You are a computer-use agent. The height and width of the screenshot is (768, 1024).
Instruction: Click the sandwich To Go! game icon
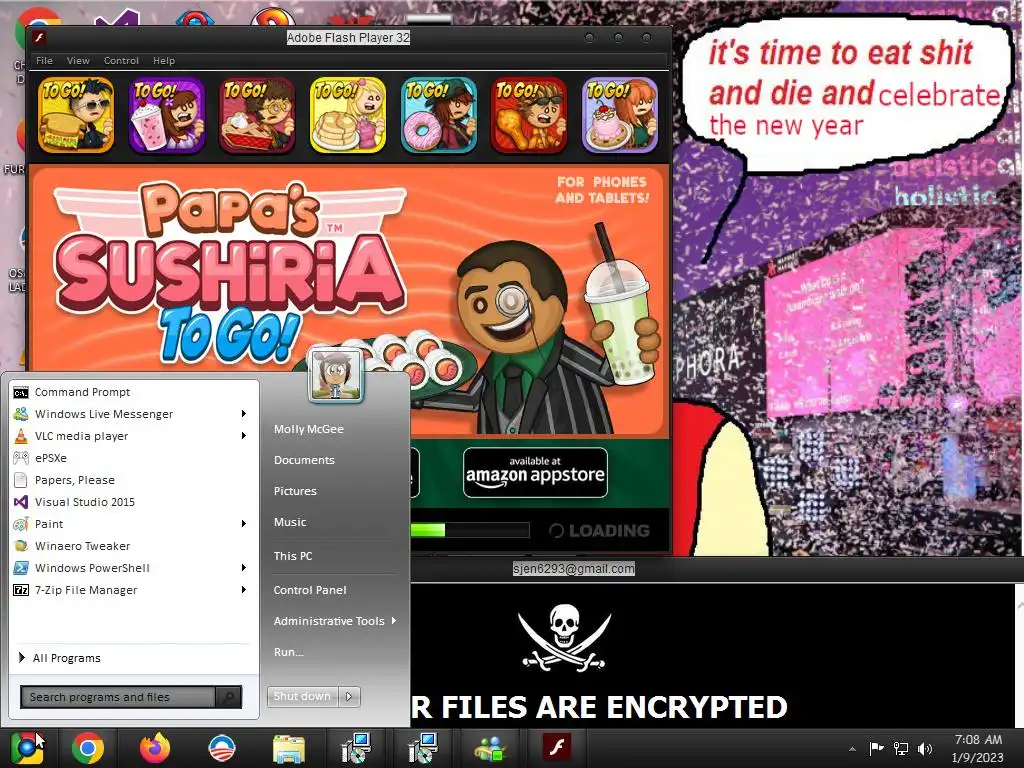point(76,115)
